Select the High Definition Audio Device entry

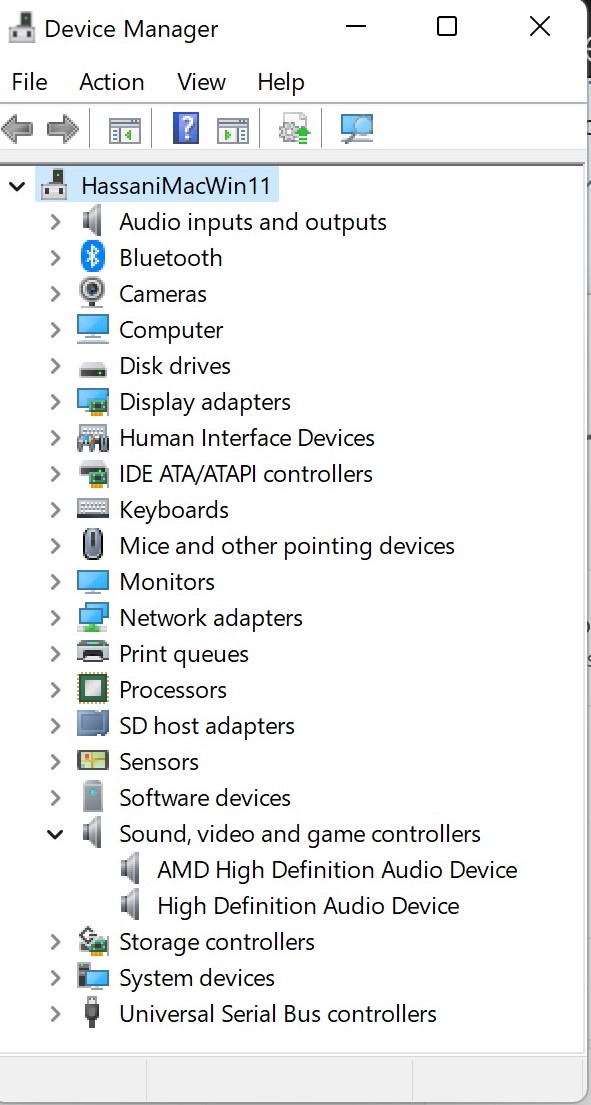pyautogui.click(x=308, y=906)
